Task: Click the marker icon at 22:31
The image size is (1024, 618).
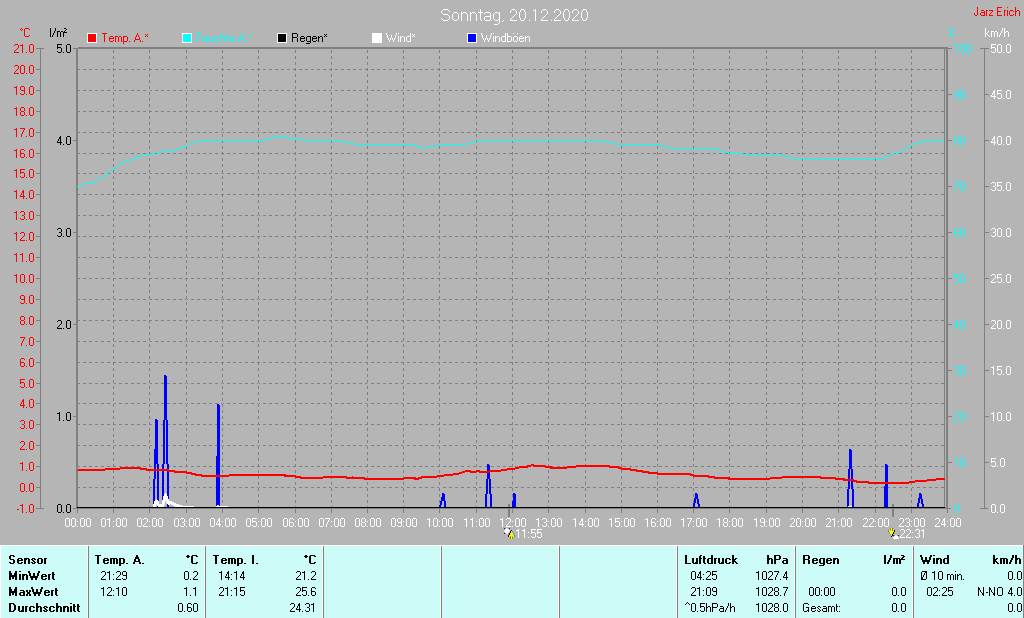Action: 893,534
